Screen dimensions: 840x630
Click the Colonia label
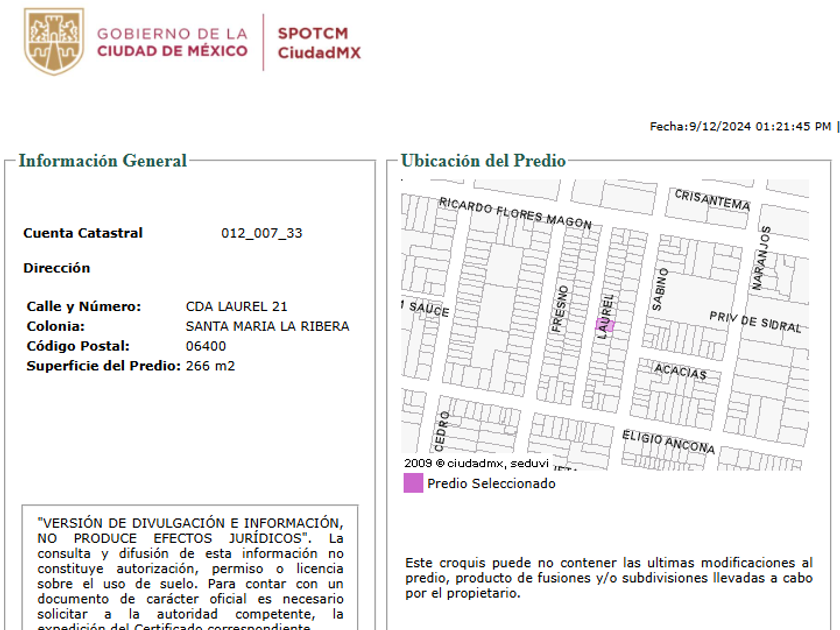tap(56, 326)
